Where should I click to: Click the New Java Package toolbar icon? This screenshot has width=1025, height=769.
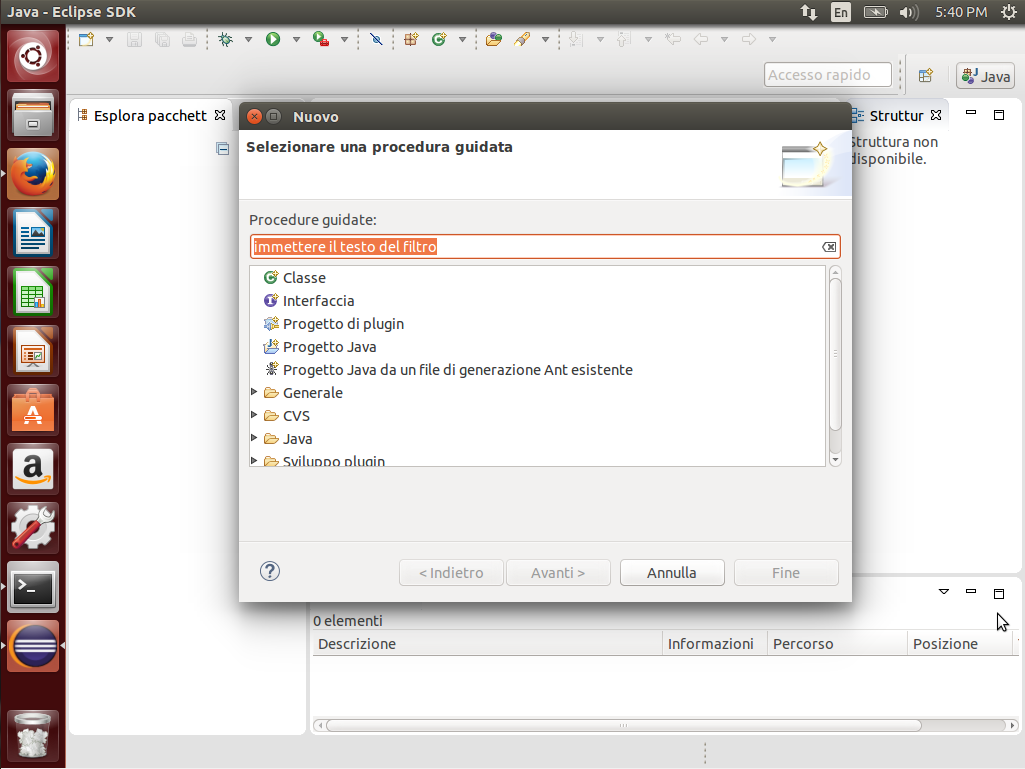pos(411,40)
